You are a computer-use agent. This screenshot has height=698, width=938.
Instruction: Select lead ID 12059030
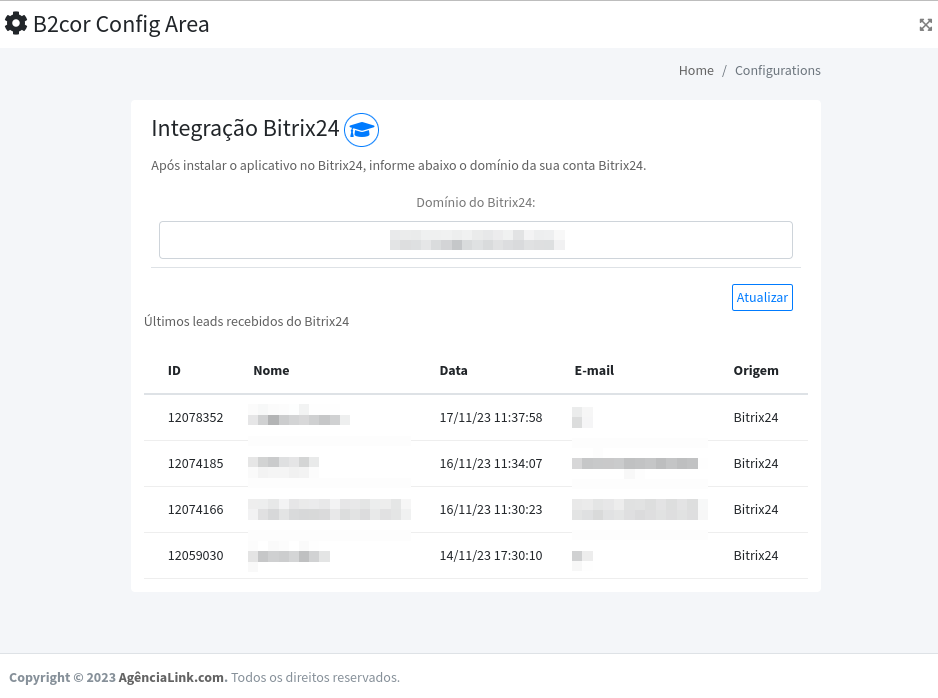195,555
